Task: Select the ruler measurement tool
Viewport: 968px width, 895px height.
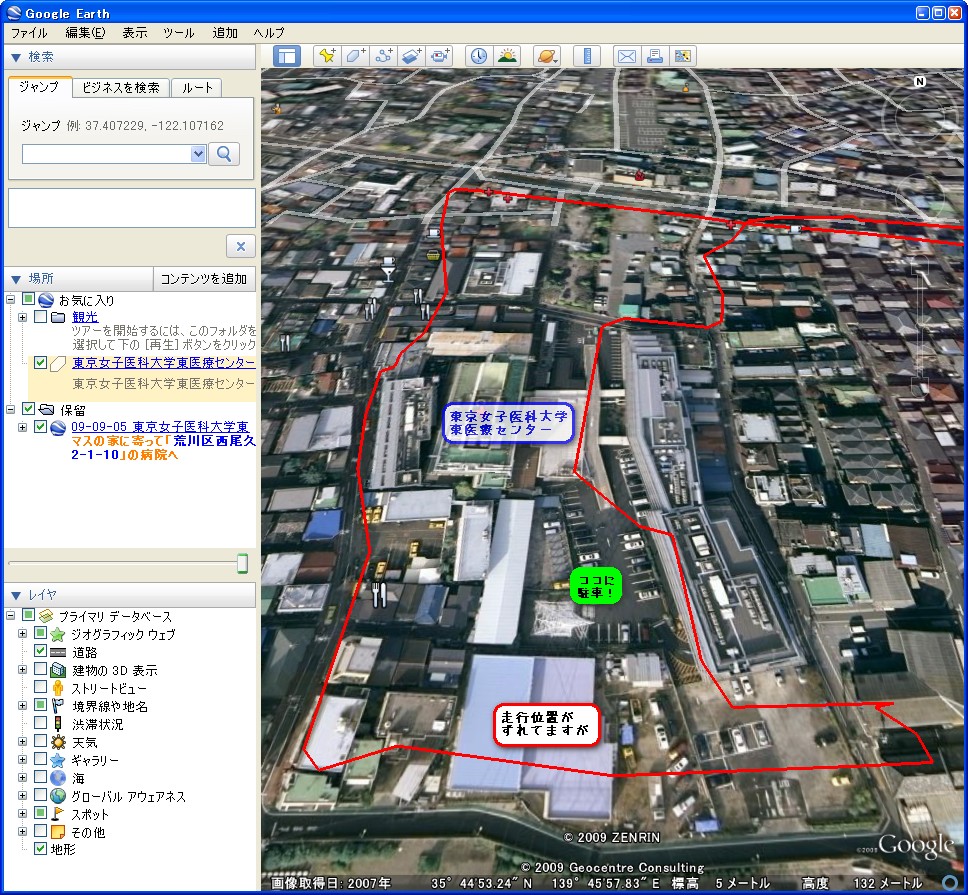Action: click(587, 56)
